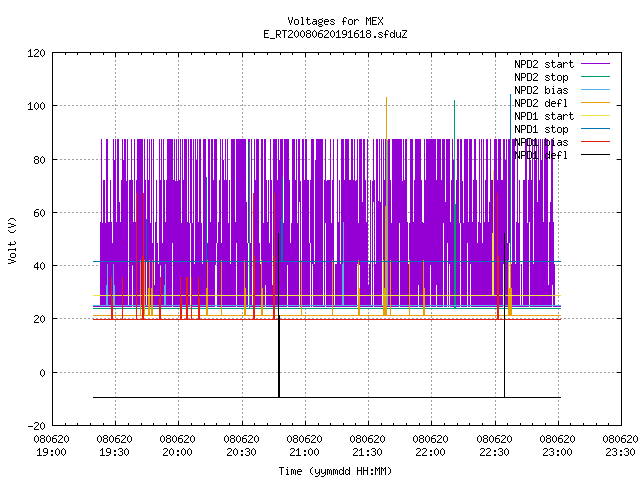Click the 22:00 x-axis tick label
Viewport: 640px width, 480px height.
(x=431, y=452)
